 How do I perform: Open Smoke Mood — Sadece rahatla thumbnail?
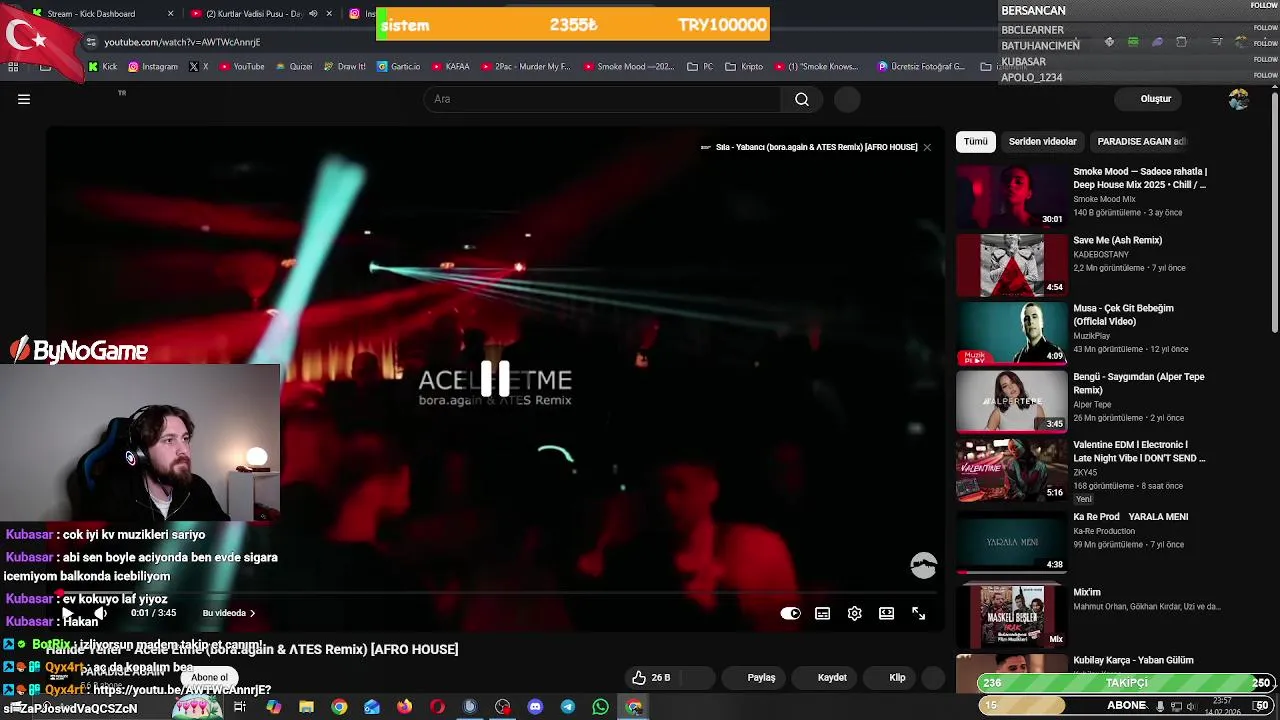tap(1012, 197)
